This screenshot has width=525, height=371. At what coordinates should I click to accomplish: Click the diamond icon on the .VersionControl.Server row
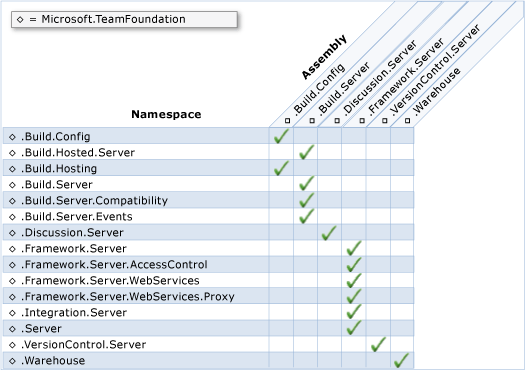point(12,345)
